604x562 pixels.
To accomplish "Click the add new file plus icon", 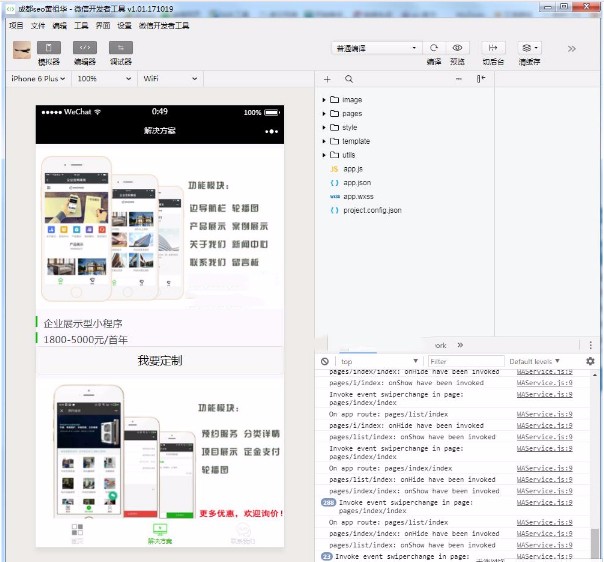I will 327,79.
